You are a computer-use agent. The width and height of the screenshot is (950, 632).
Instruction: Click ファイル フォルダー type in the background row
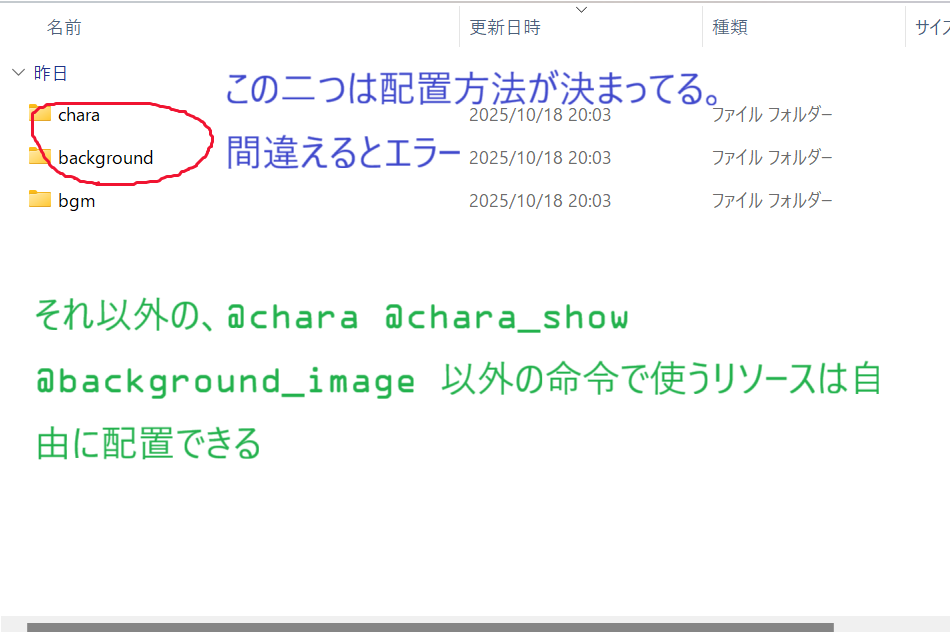coord(772,158)
